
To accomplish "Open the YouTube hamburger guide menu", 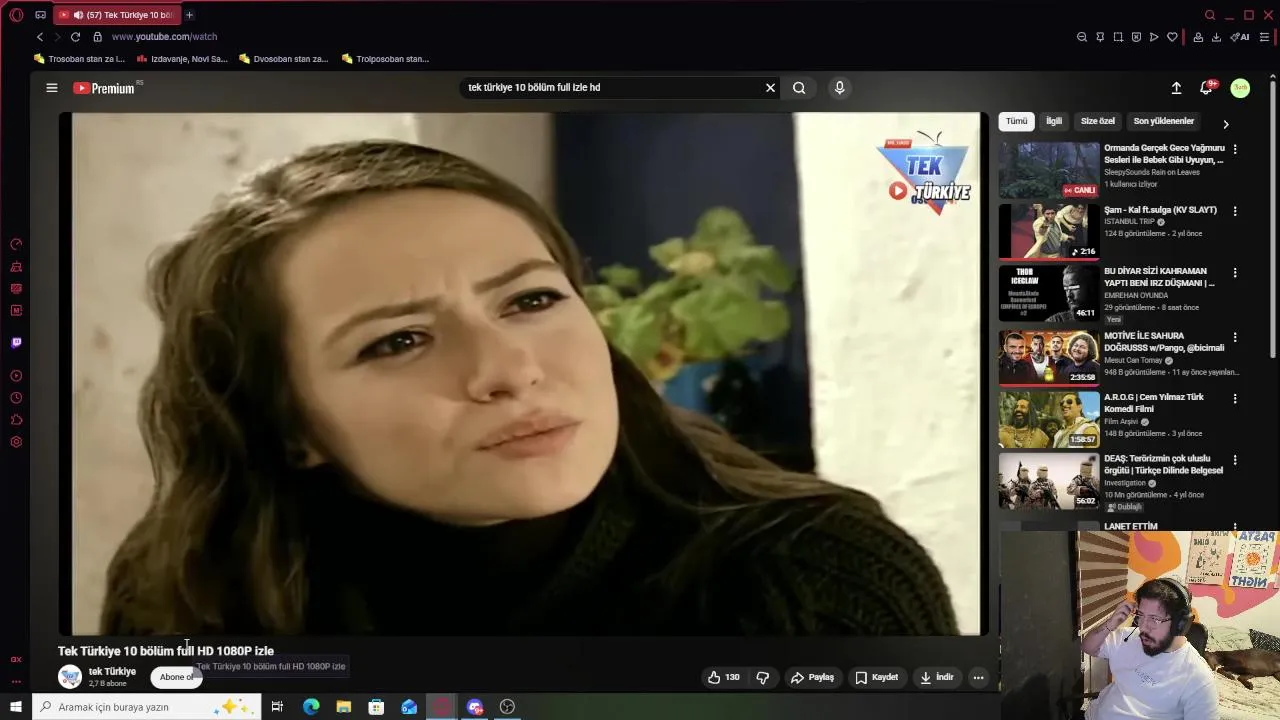I will click(52, 88).
